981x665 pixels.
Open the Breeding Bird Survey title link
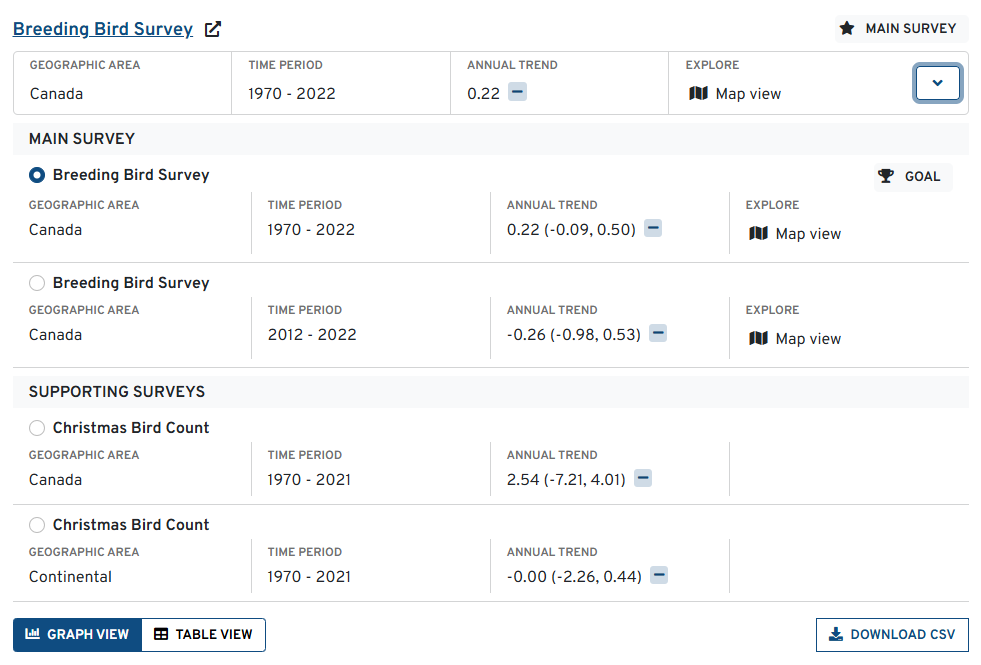(x=103, y=29)
